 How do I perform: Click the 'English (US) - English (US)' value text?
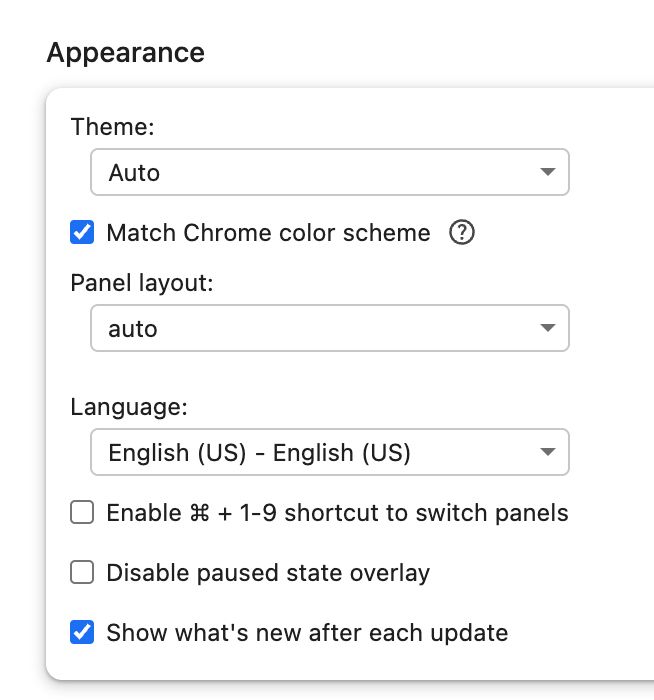pos(260,452)
